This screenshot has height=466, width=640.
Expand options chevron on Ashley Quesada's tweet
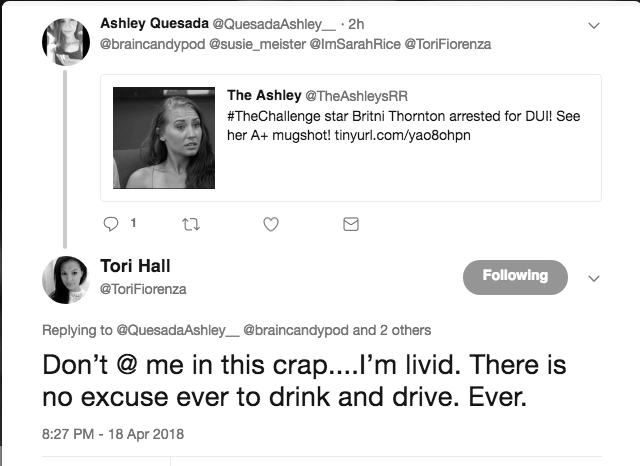(593, 26)
